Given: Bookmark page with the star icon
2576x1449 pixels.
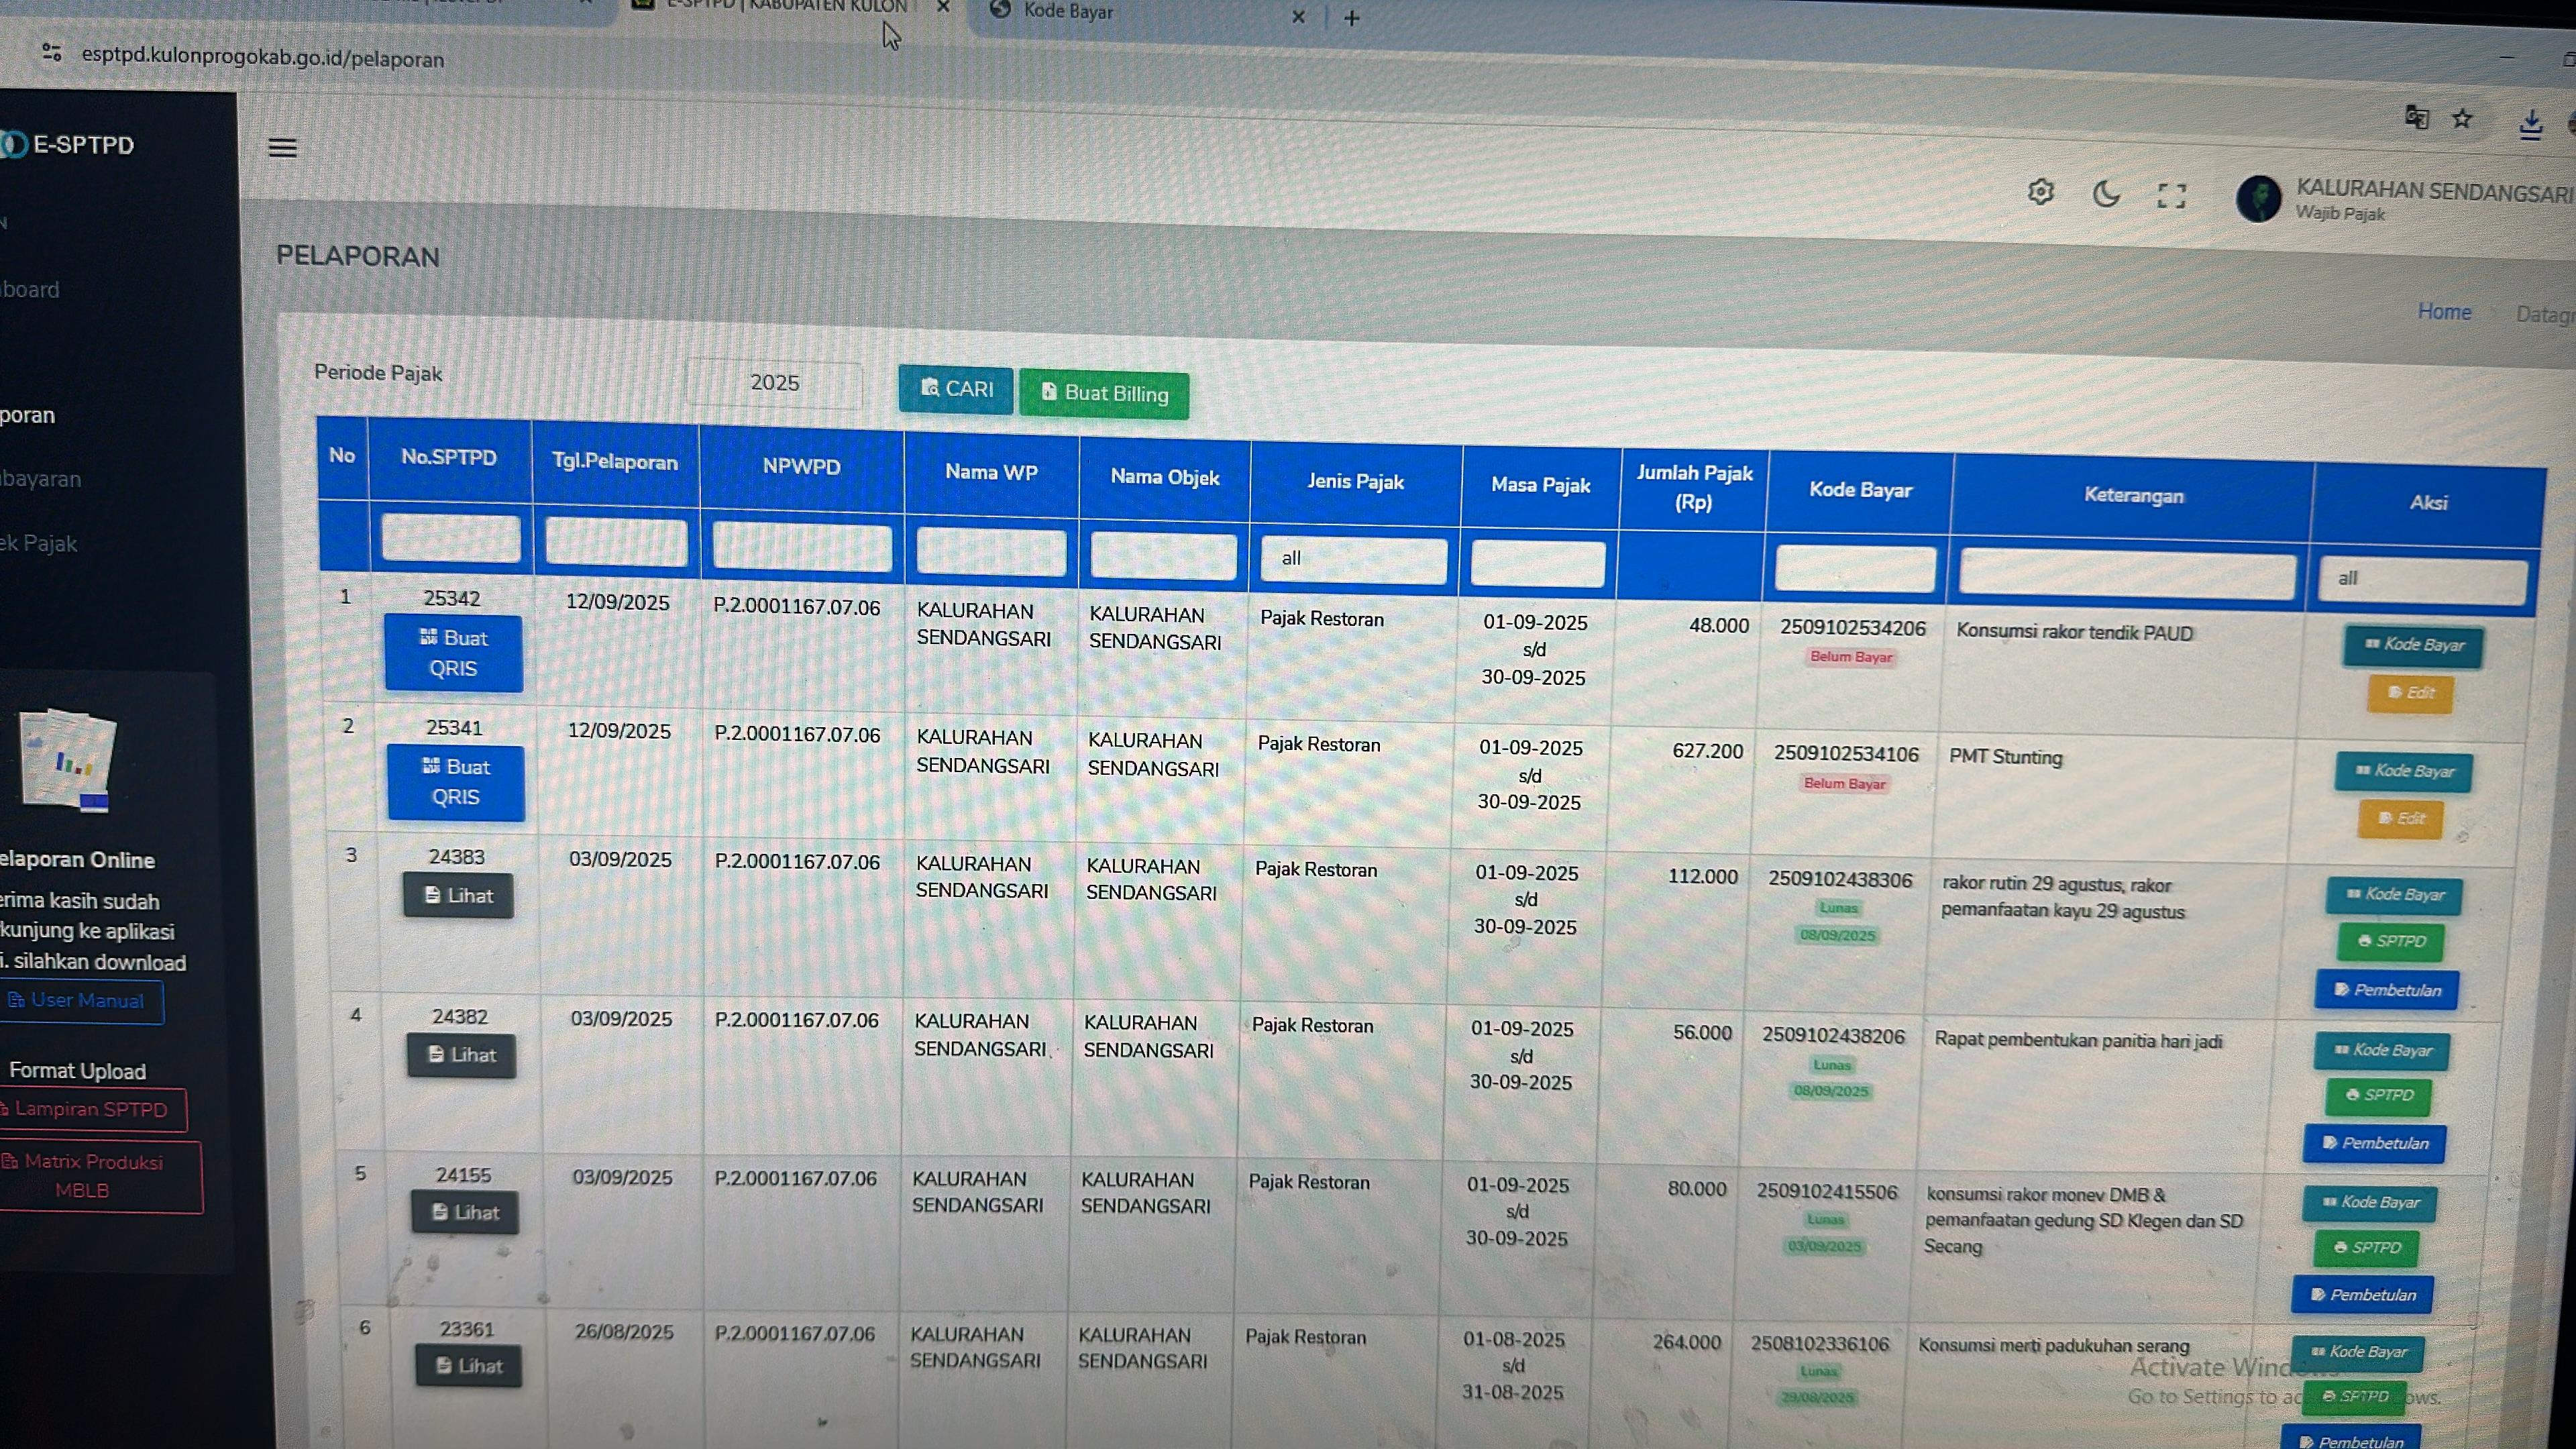Looking at the screenshot, I should point(2462,119).
